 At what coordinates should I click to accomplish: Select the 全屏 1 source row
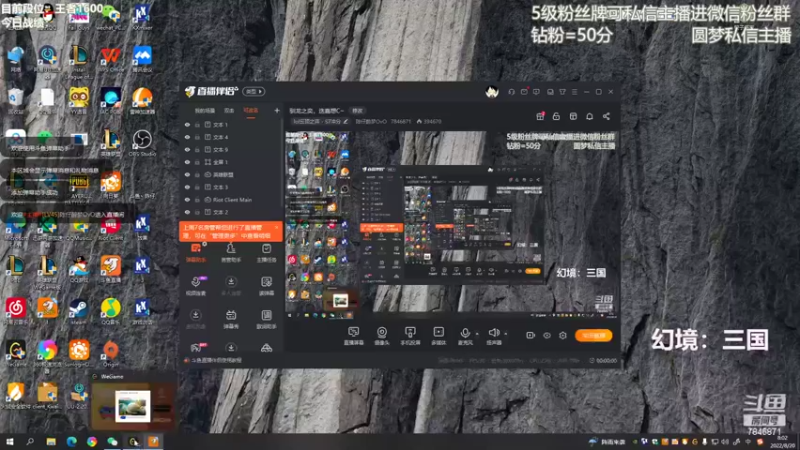(231, 162)
